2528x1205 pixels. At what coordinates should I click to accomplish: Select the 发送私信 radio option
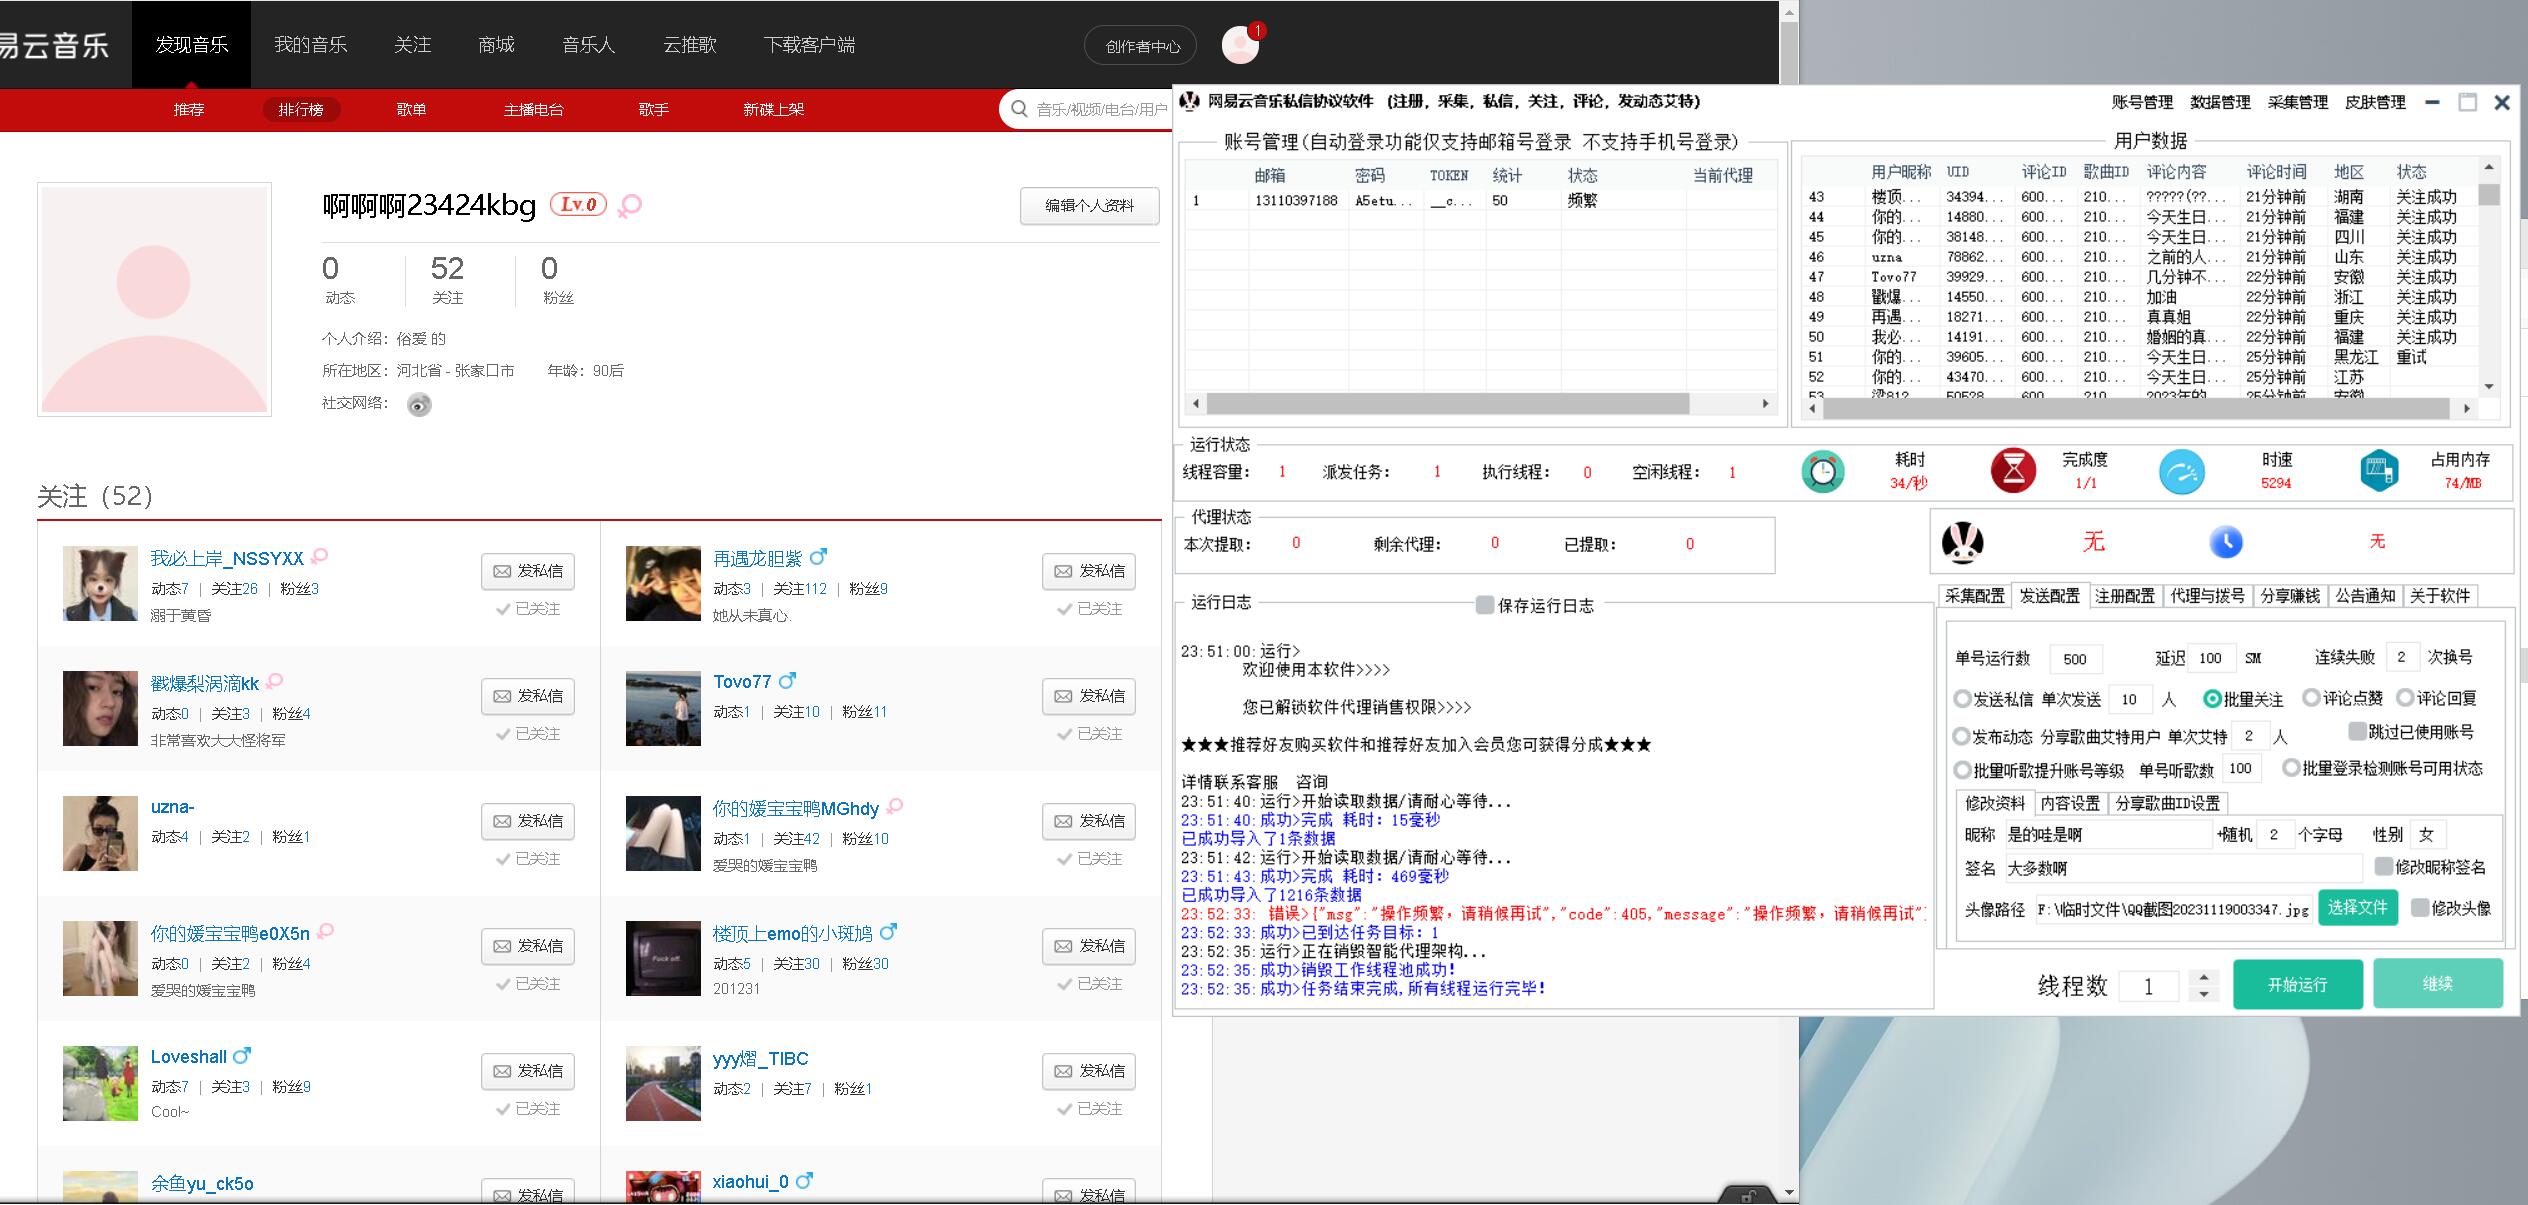1963,698
